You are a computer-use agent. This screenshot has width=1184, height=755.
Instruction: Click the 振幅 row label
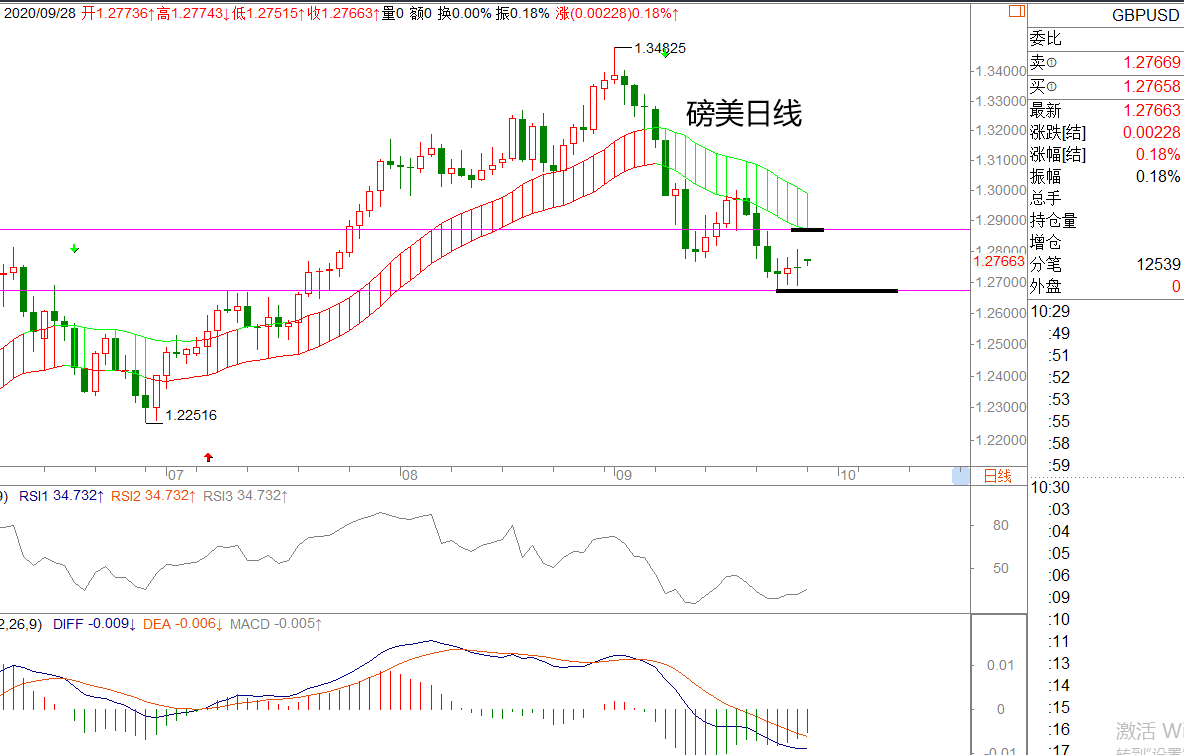pyautogui.click(x=1046, y=176)
